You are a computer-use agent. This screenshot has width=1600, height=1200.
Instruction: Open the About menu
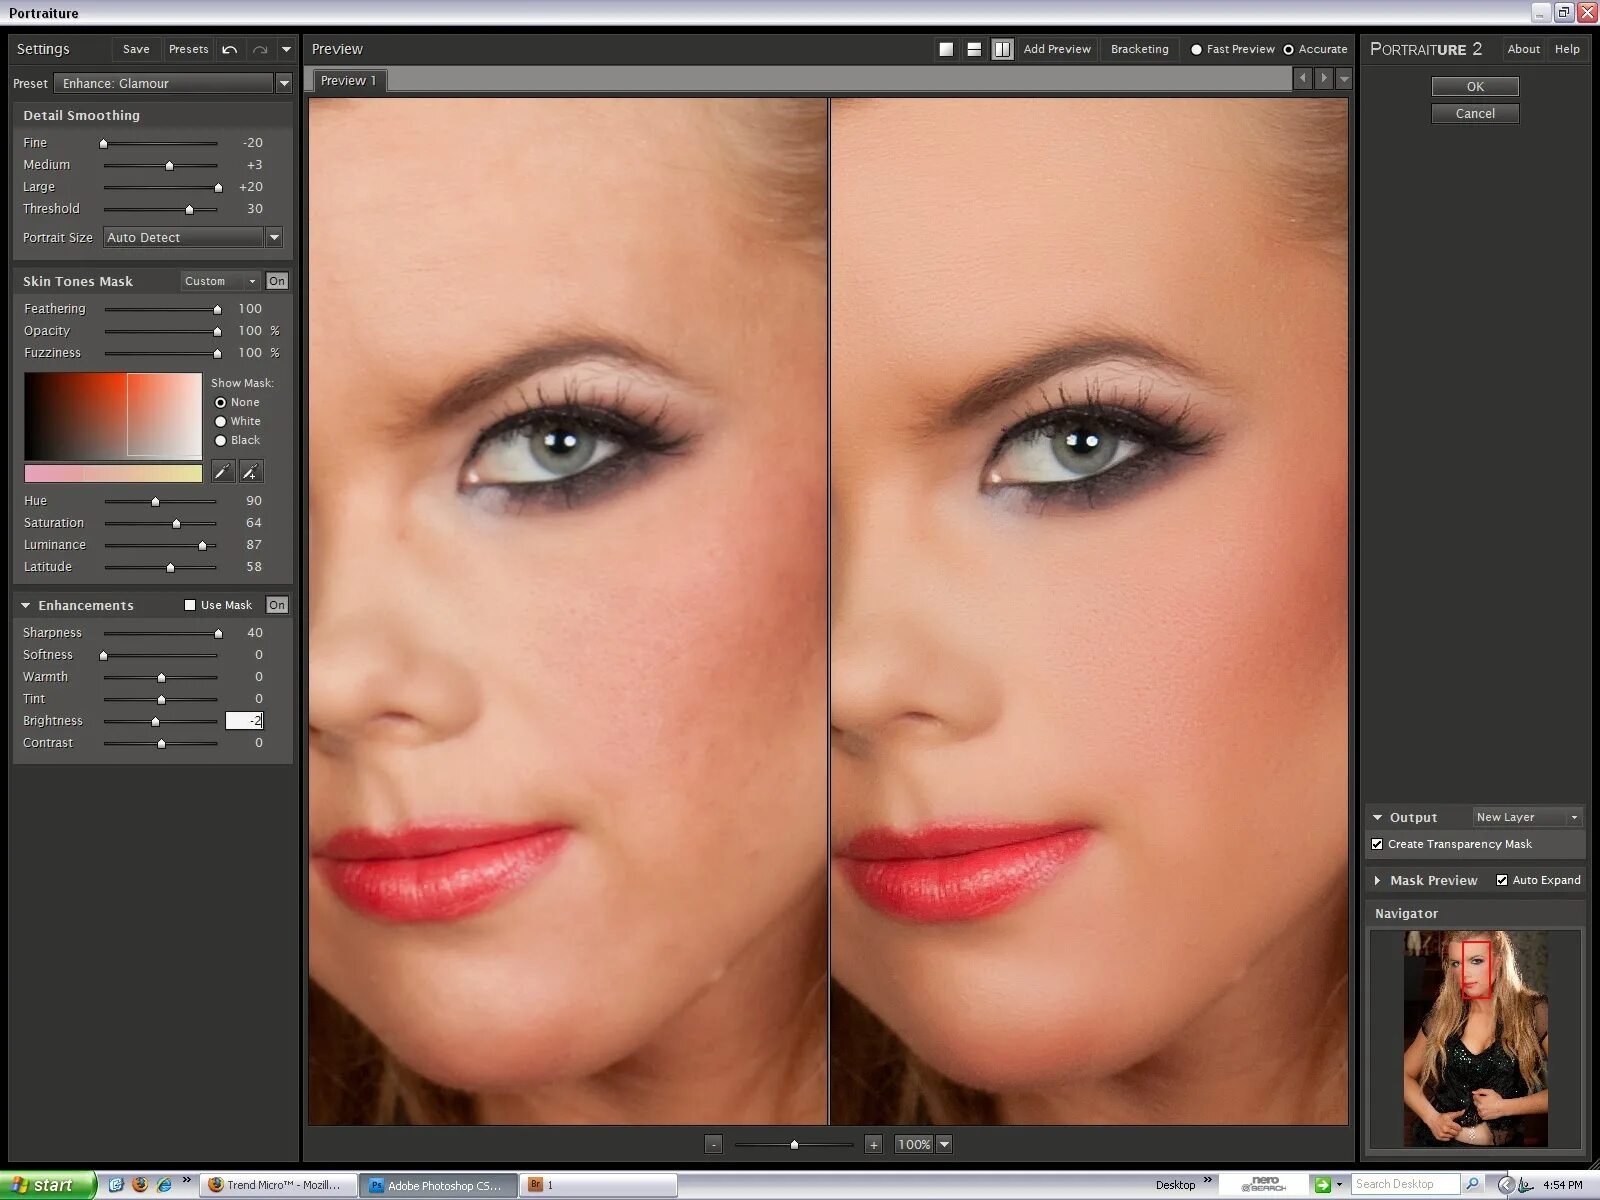tap(1523, 49)
